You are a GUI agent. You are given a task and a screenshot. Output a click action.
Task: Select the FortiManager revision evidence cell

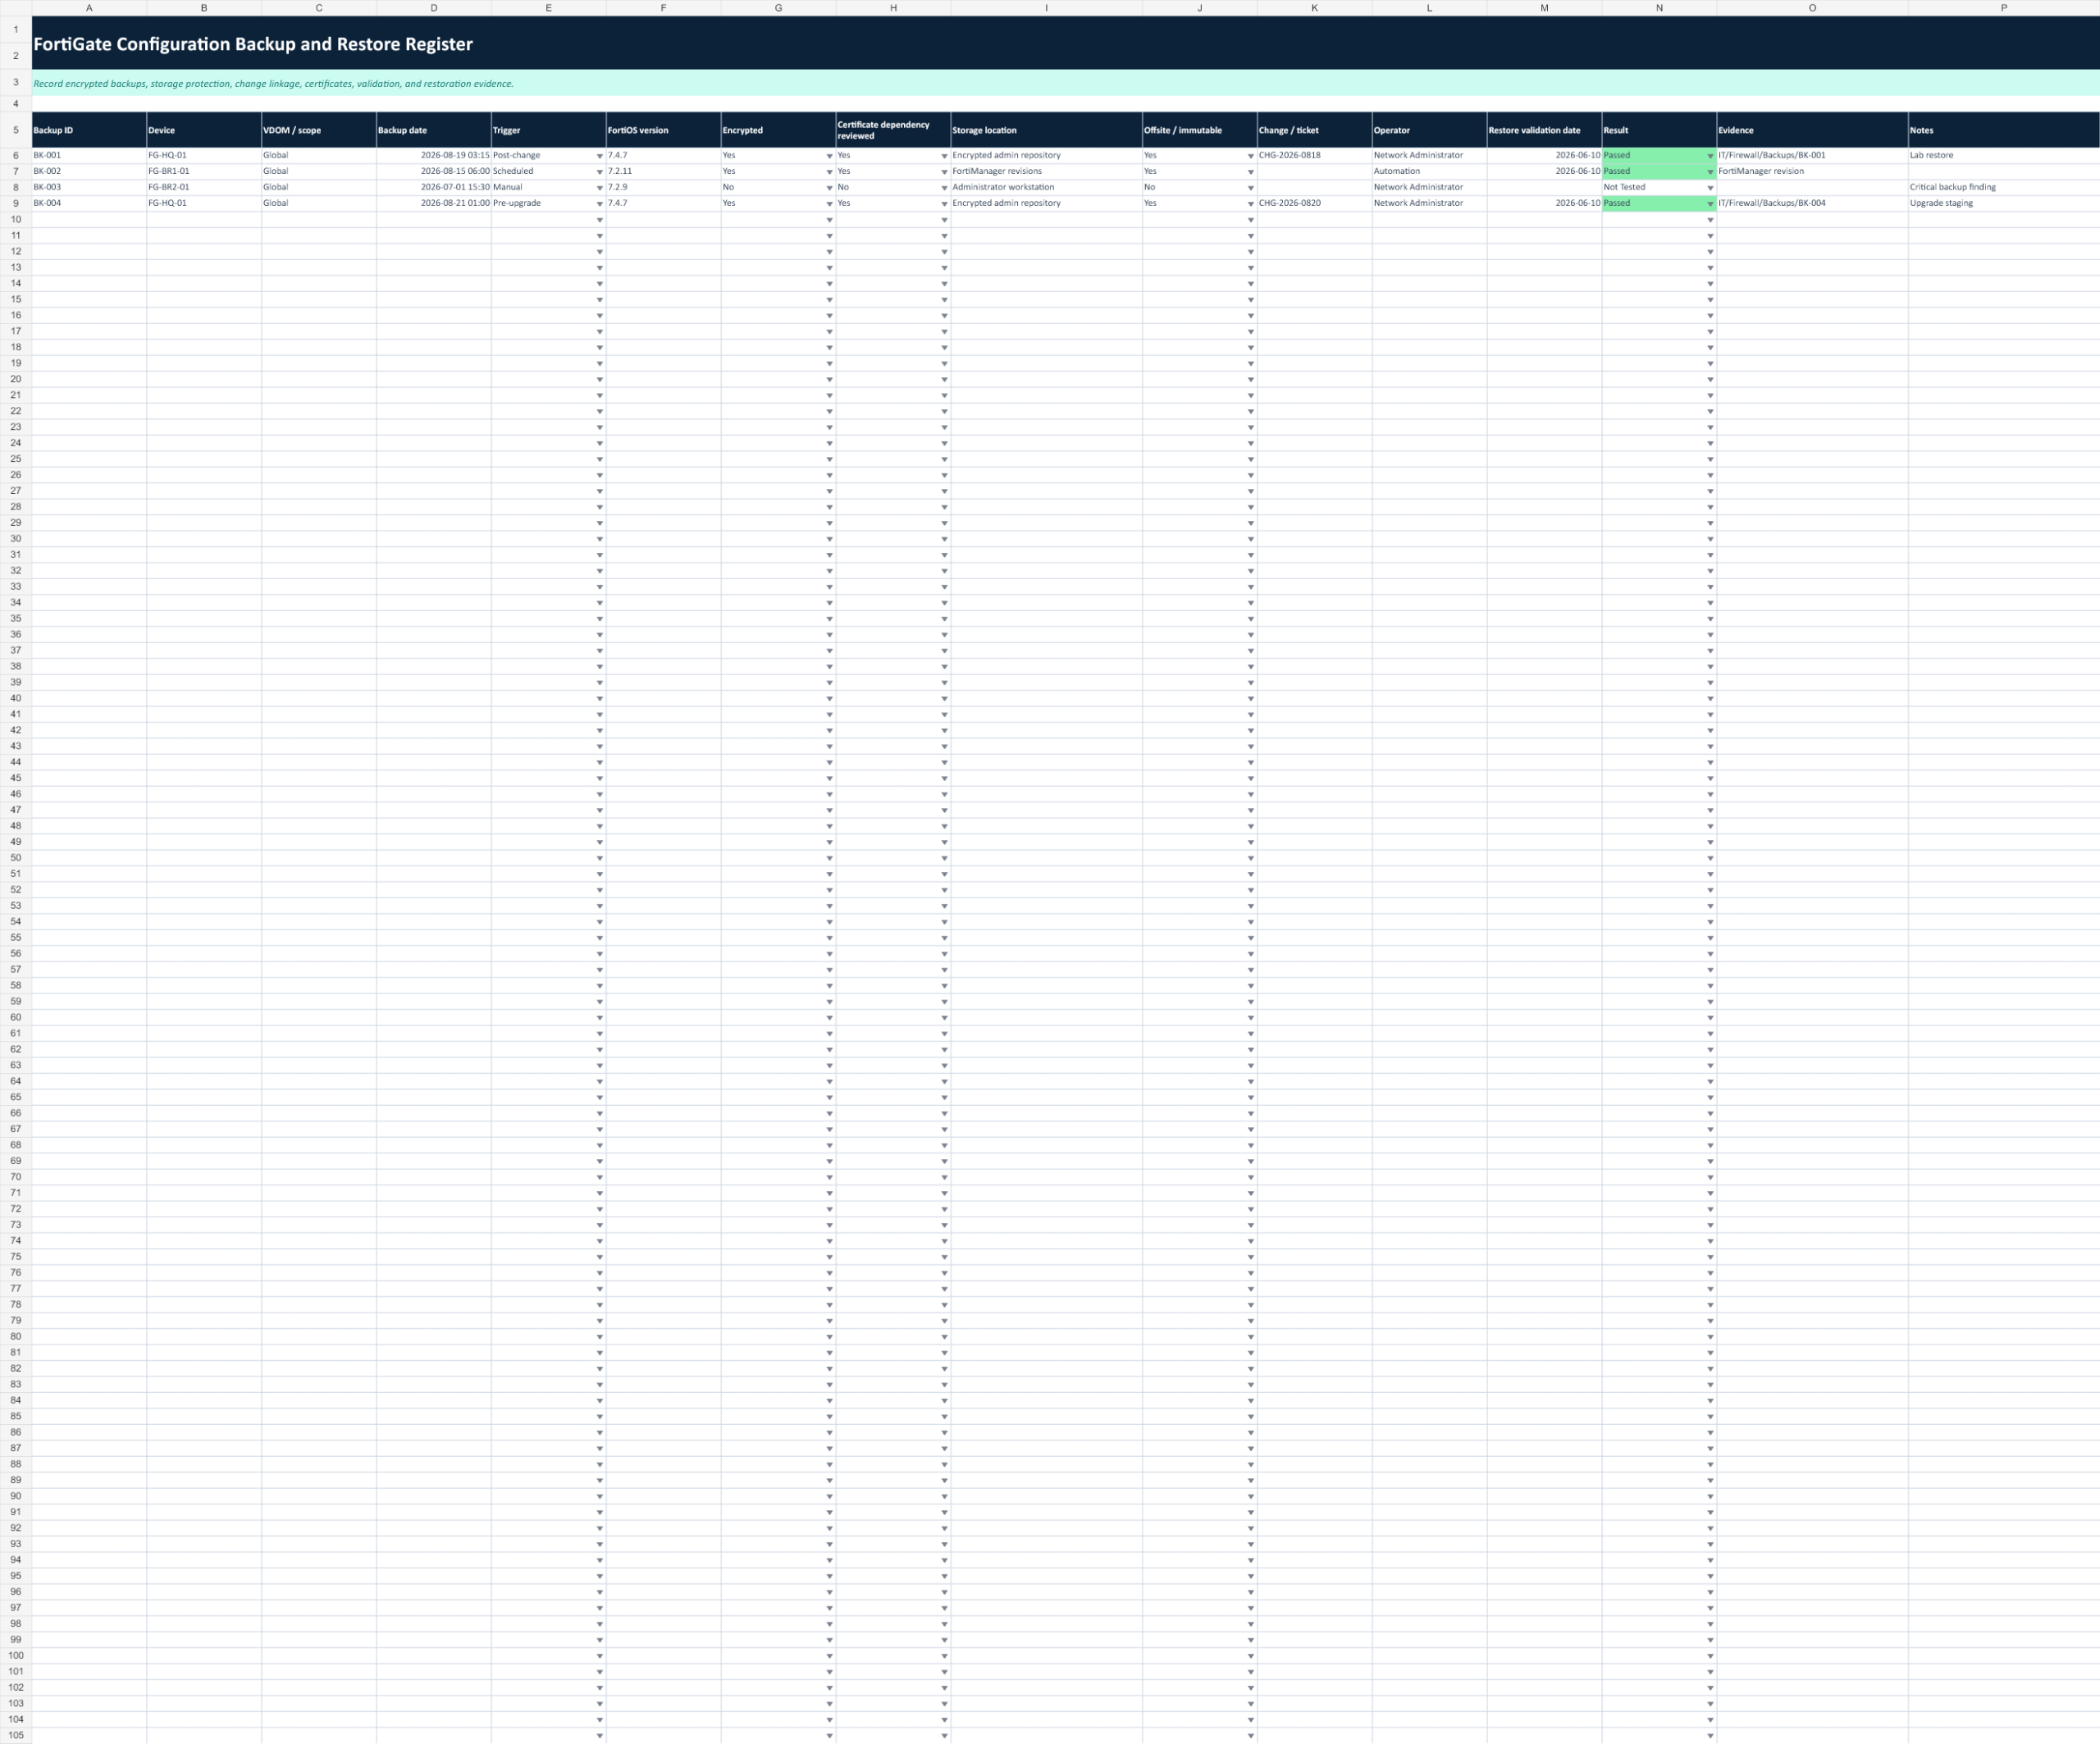click(1812, 172)
